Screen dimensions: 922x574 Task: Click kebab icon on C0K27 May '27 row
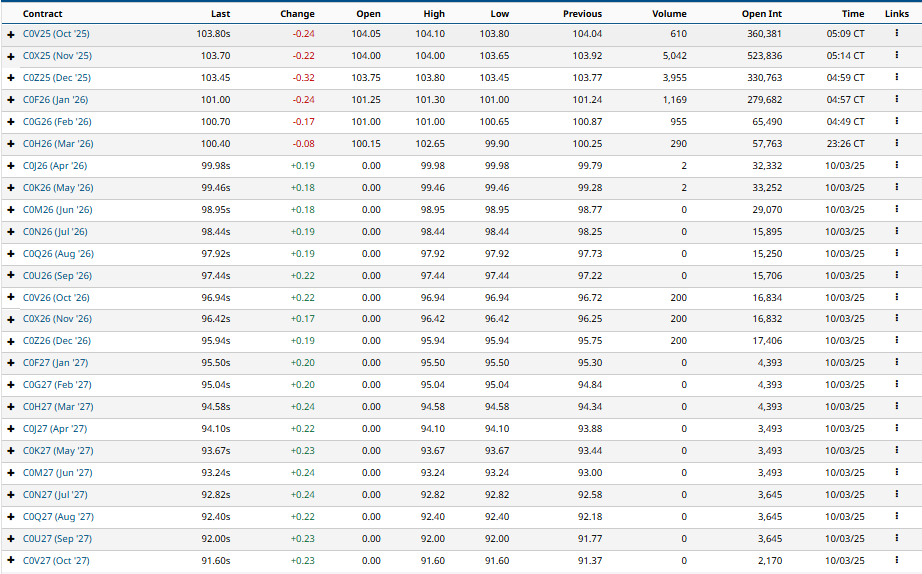(897, 451)
